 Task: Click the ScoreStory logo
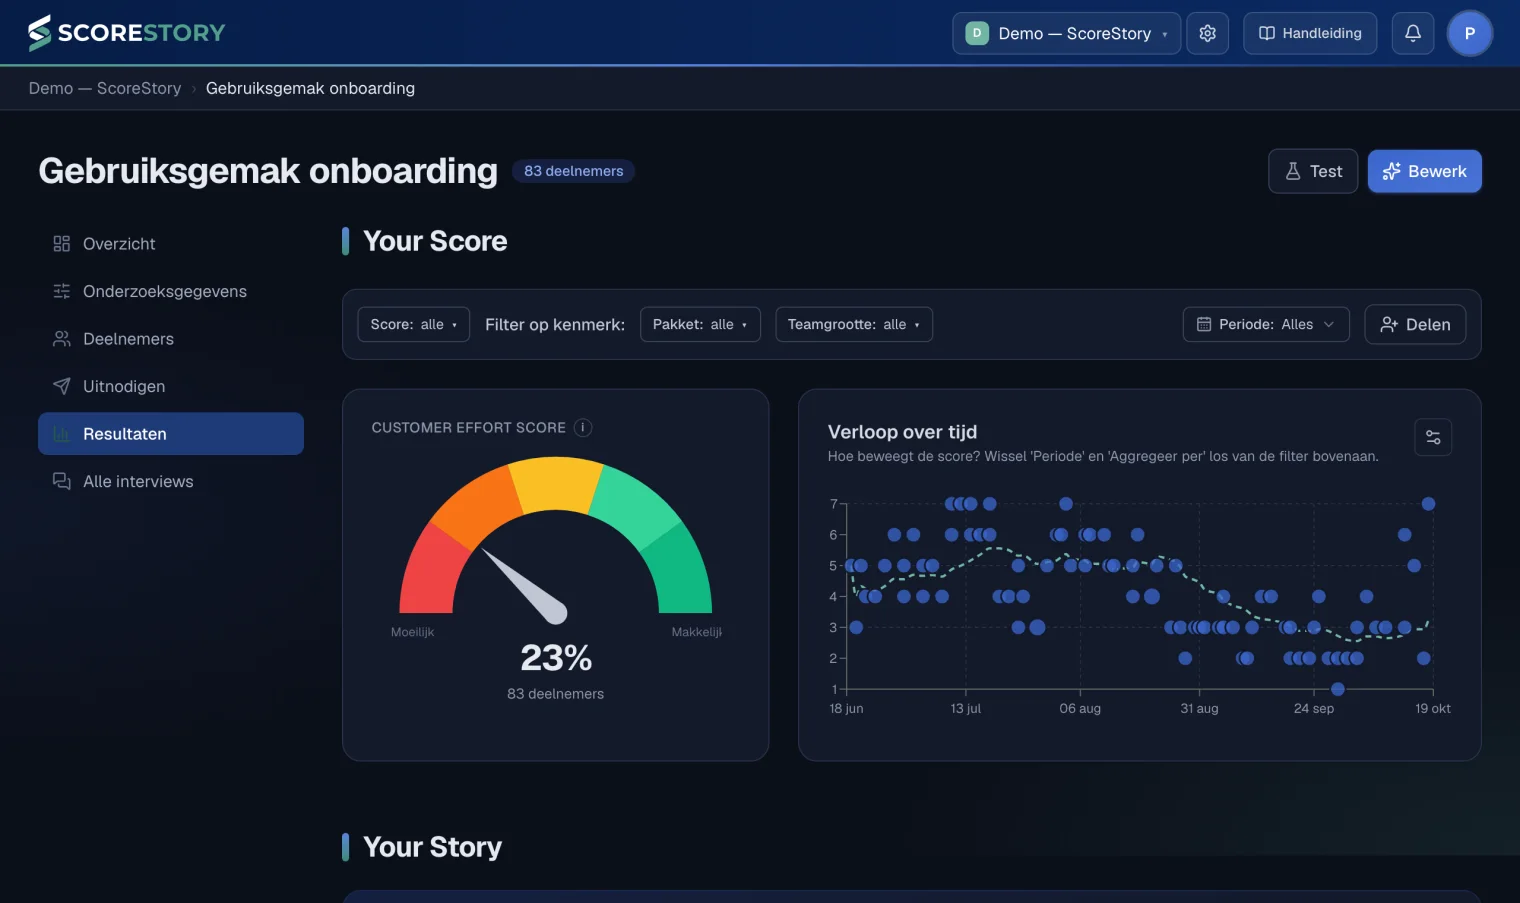coord(127,33)
